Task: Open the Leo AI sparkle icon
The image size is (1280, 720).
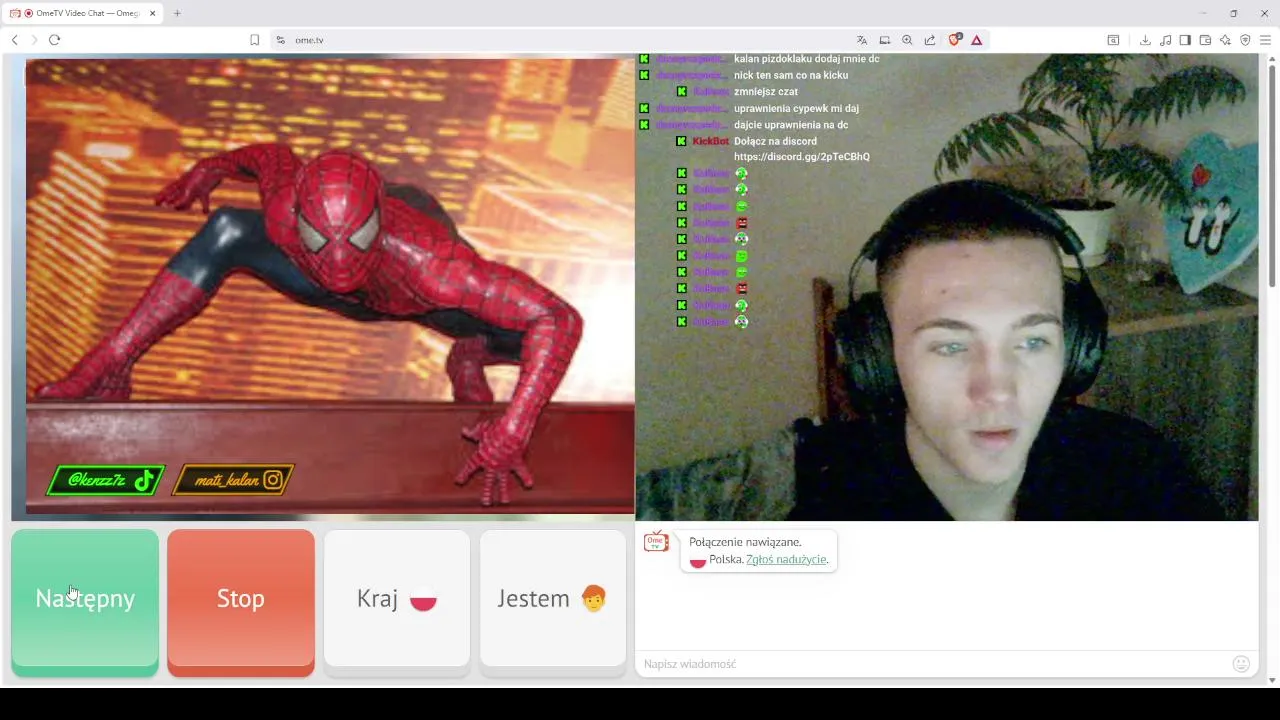Action: 1225,40
